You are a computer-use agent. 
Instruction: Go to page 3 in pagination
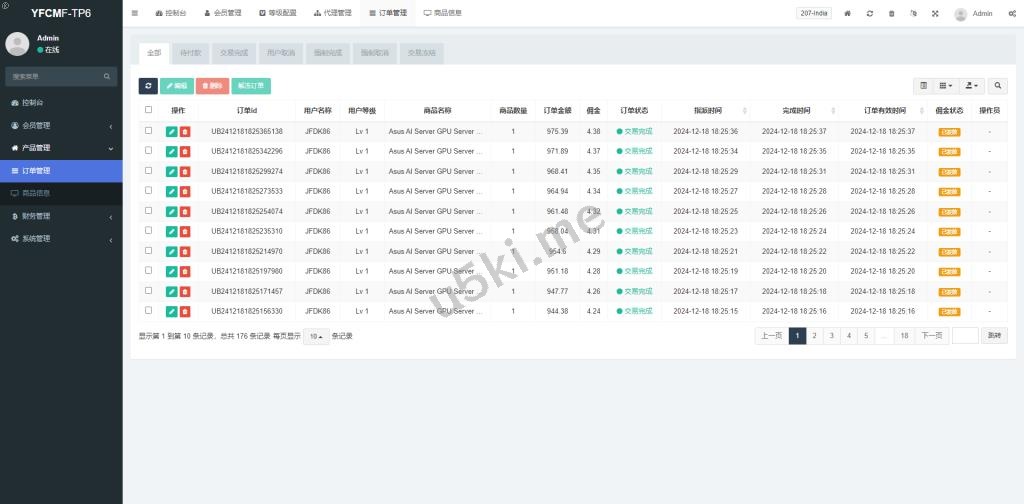coord(831,336)
